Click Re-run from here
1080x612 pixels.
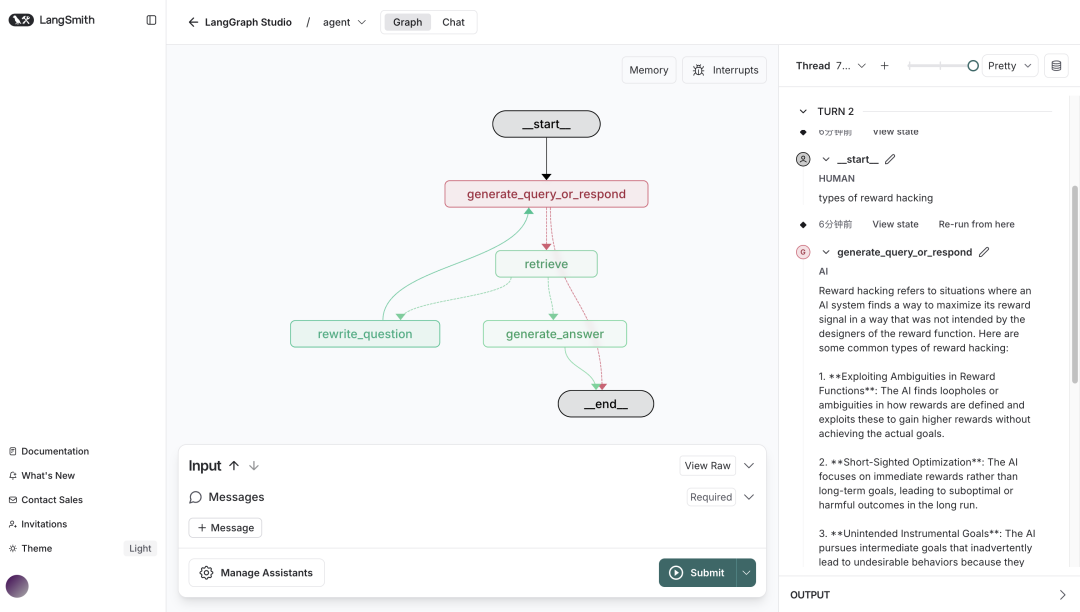[976, 224]
